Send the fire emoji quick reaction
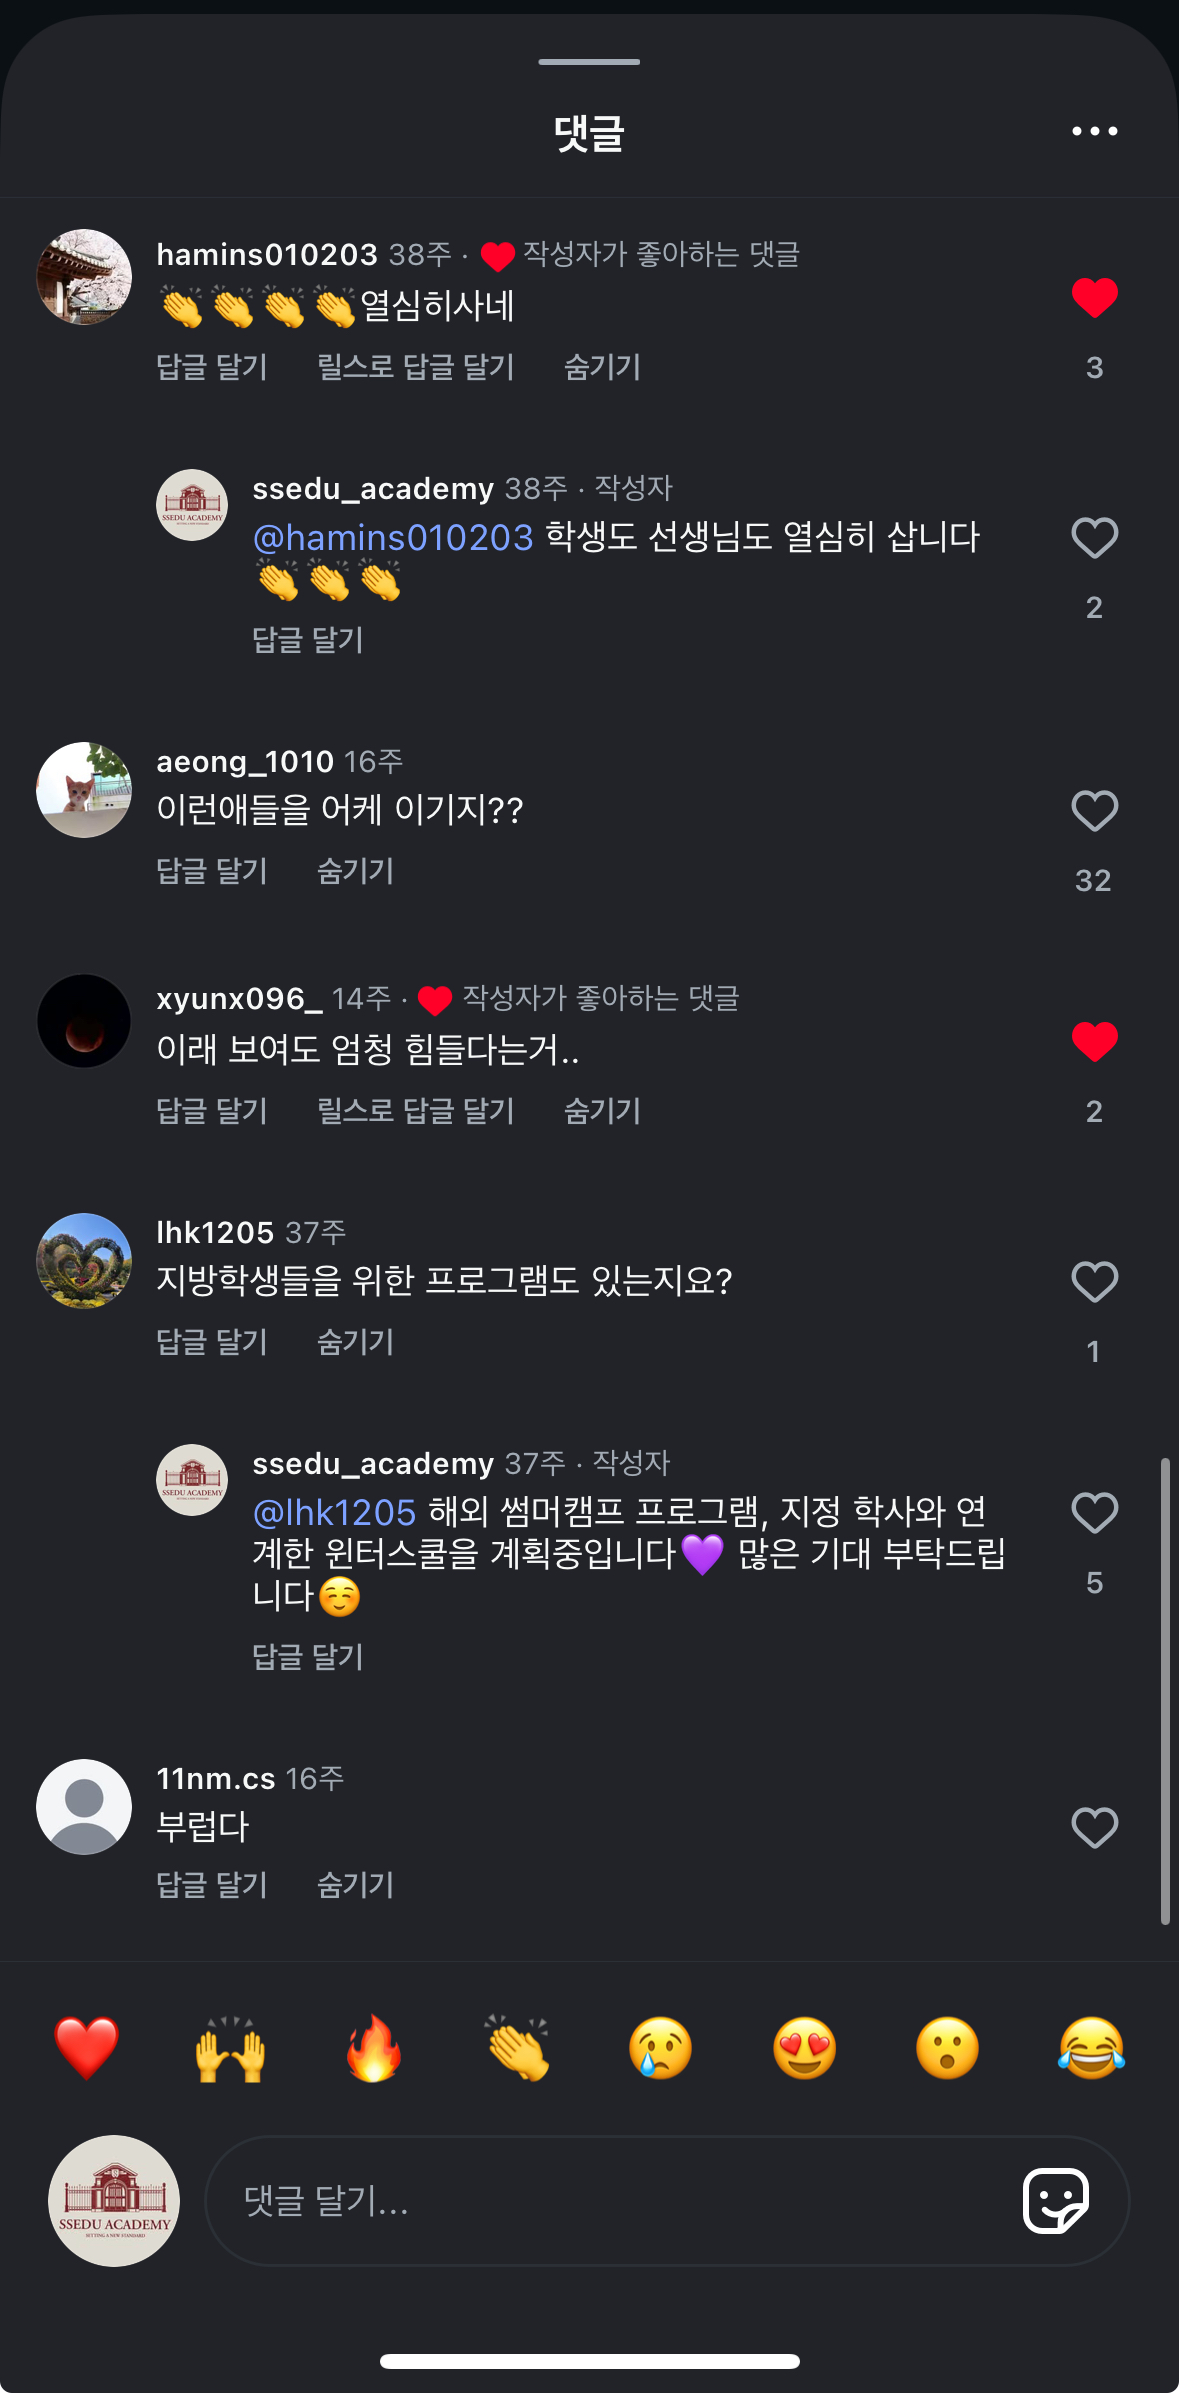Viewport: 1179px width, 2393px height. click(x=374, y=2047)
